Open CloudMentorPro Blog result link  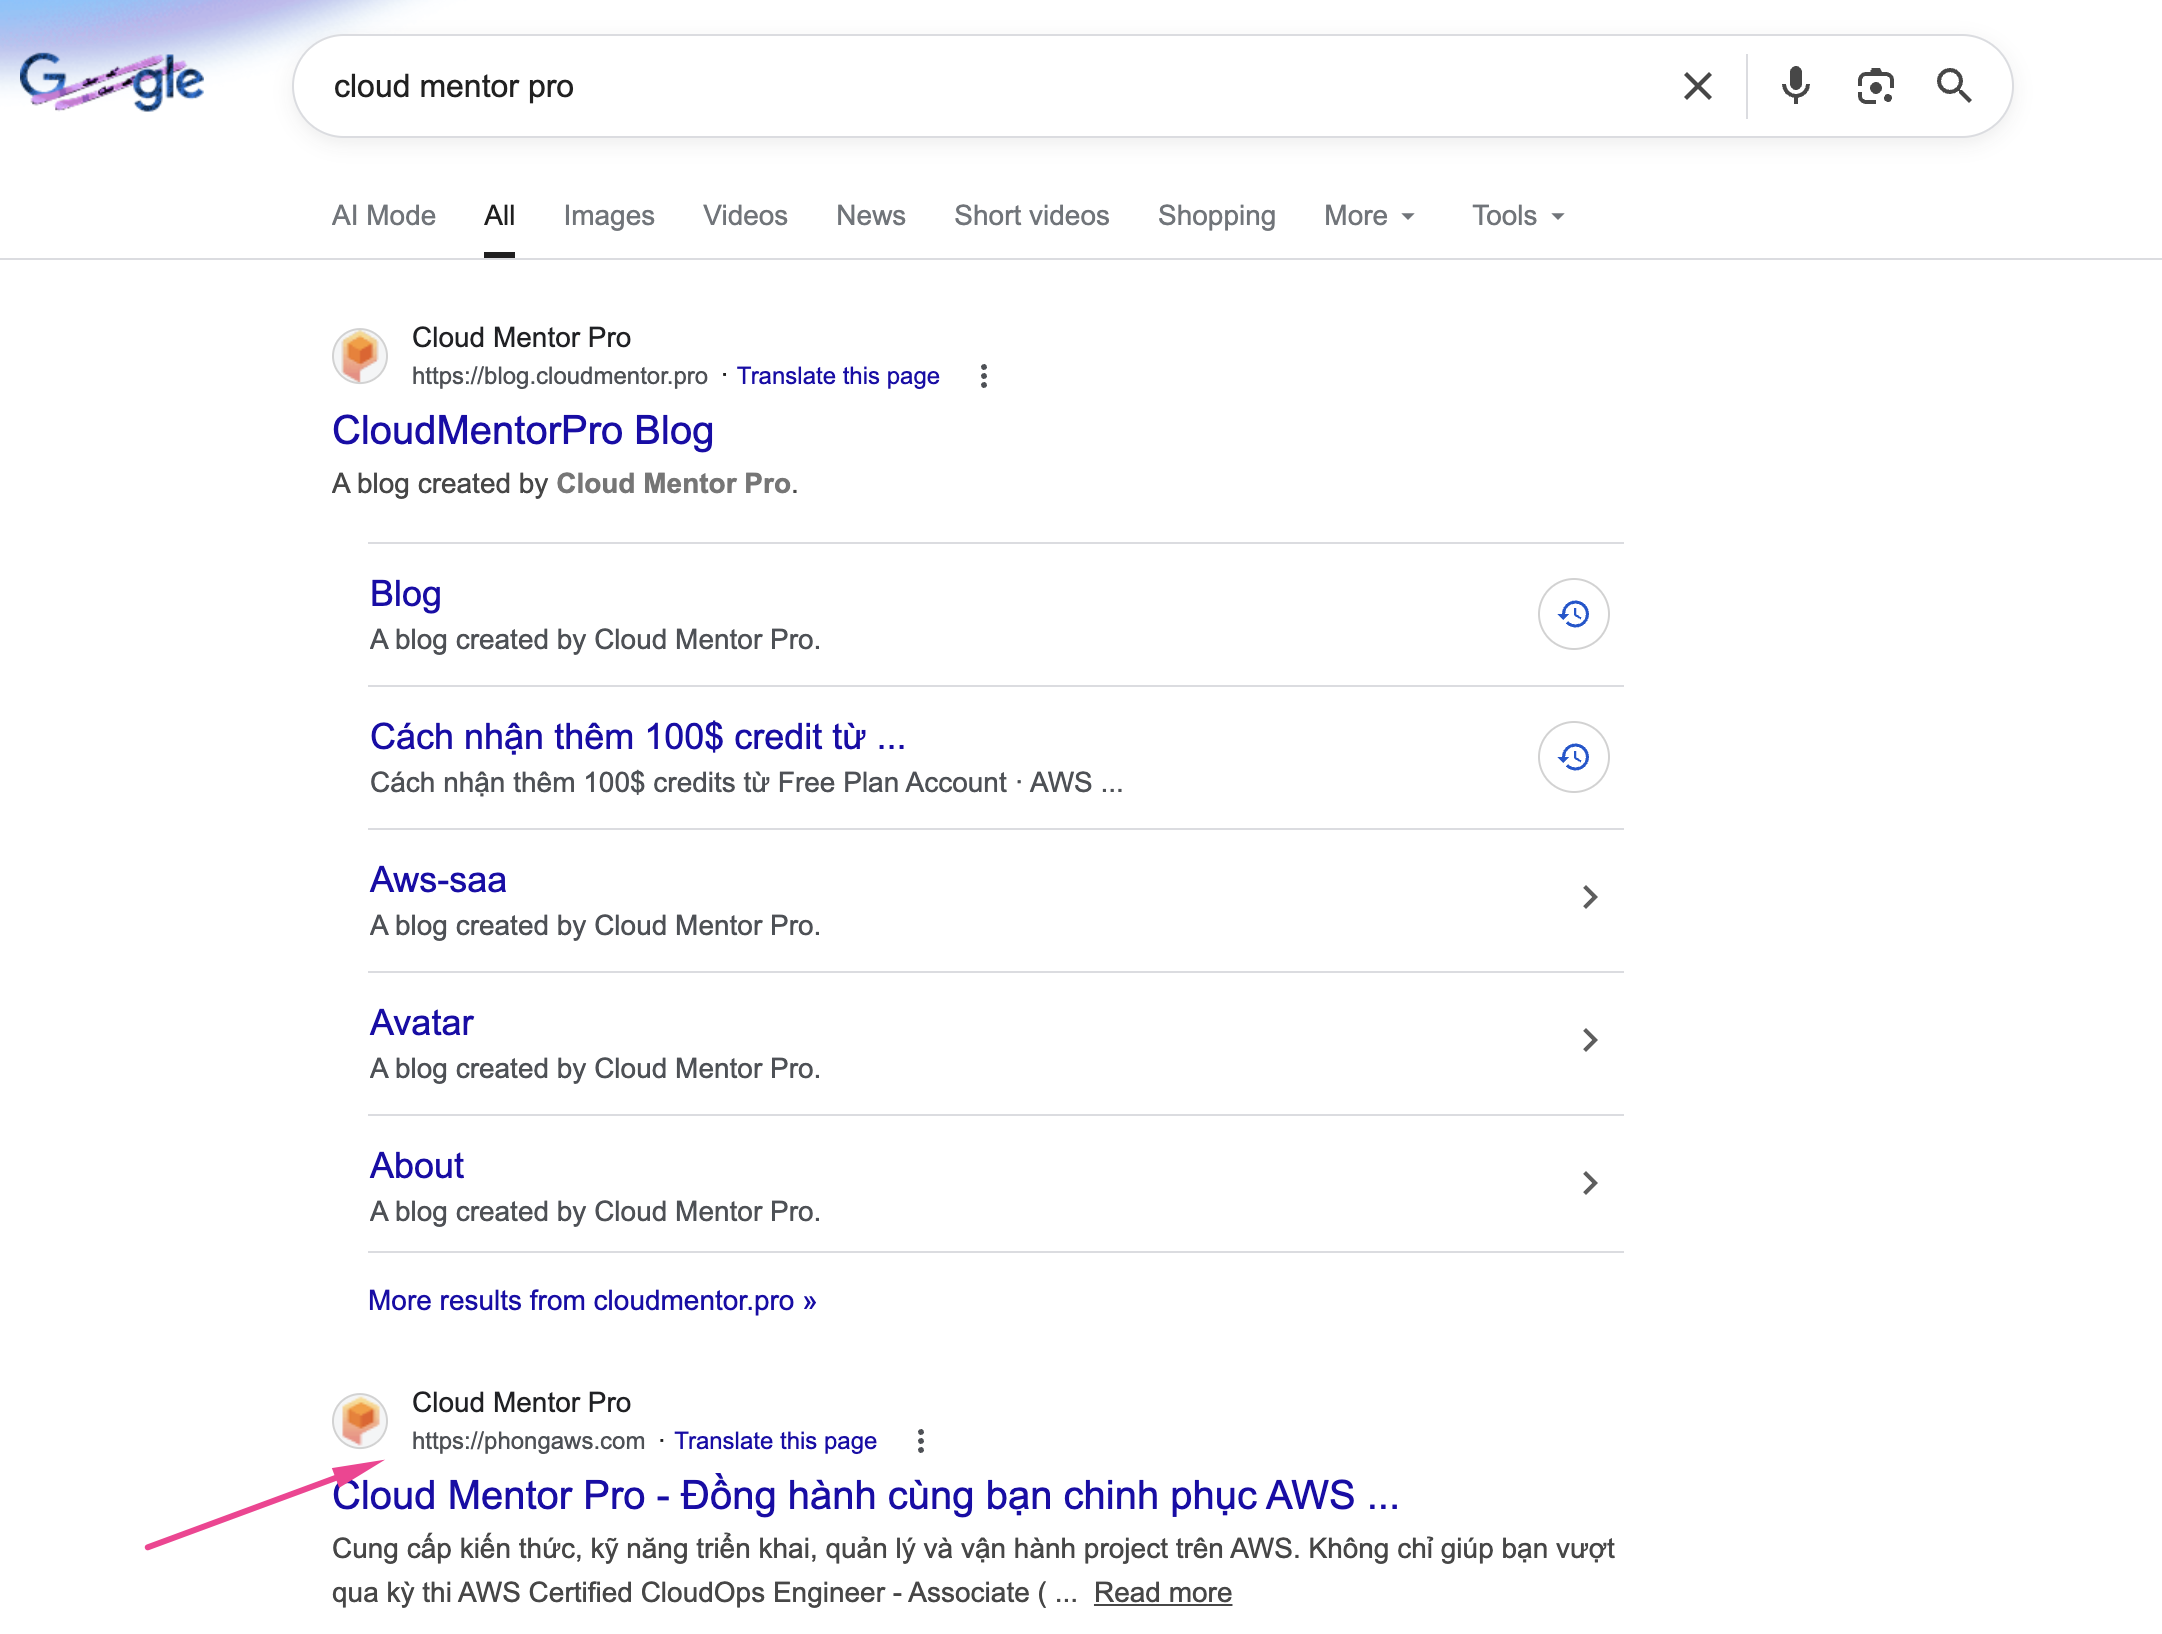[522, 431]
